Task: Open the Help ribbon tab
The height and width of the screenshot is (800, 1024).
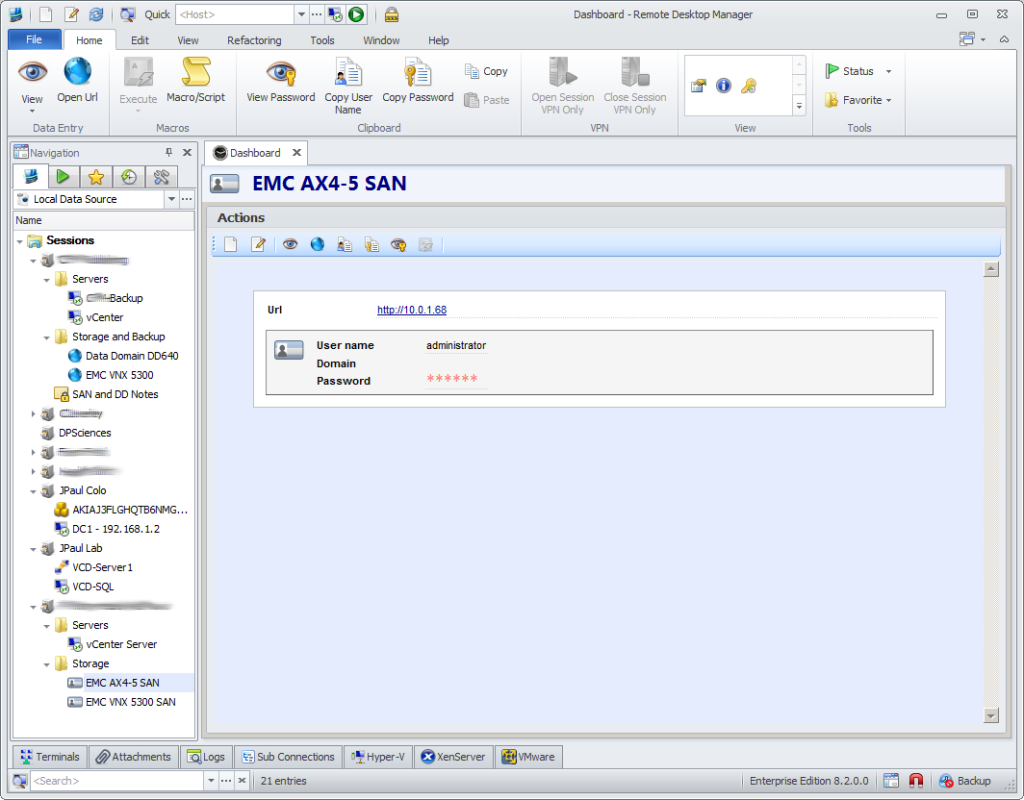Action: point(438,40)
